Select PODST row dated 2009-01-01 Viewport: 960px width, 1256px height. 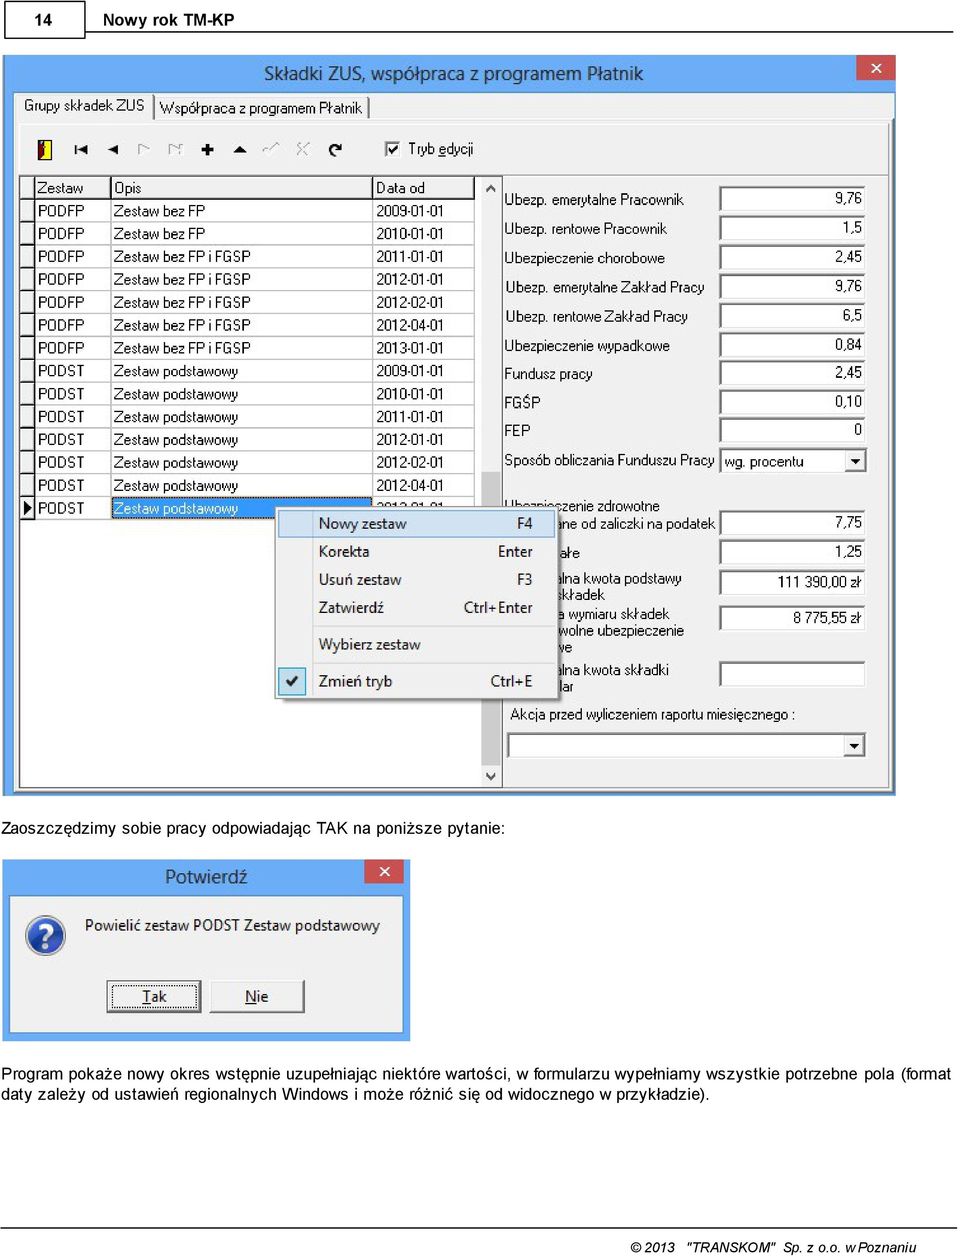[247, 371]
